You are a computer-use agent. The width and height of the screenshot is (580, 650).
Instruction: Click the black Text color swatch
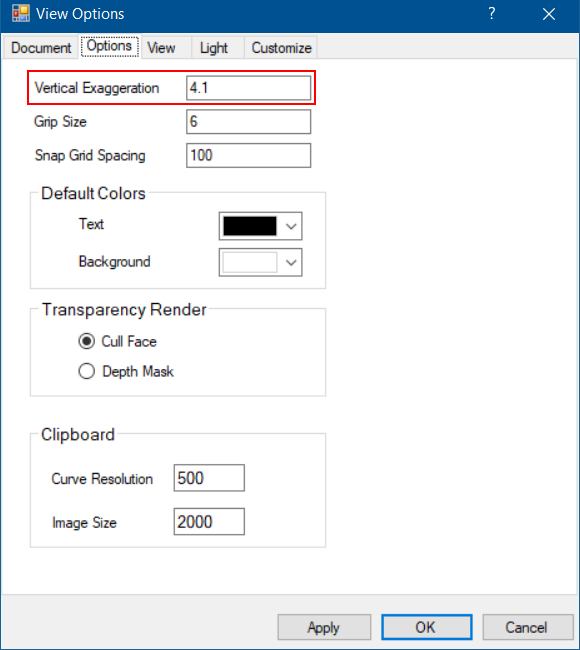[250, 226]
